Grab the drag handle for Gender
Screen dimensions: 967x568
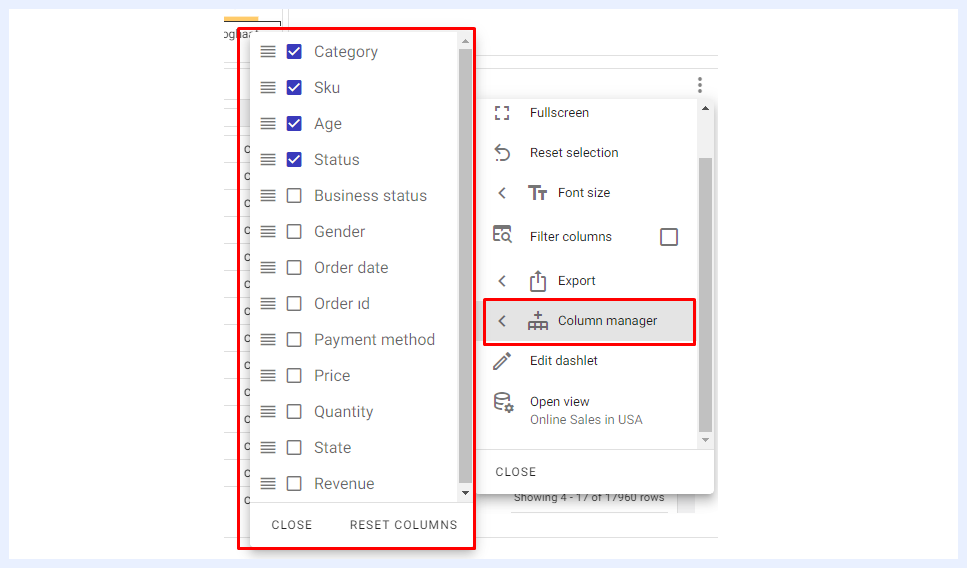(268, 231)
